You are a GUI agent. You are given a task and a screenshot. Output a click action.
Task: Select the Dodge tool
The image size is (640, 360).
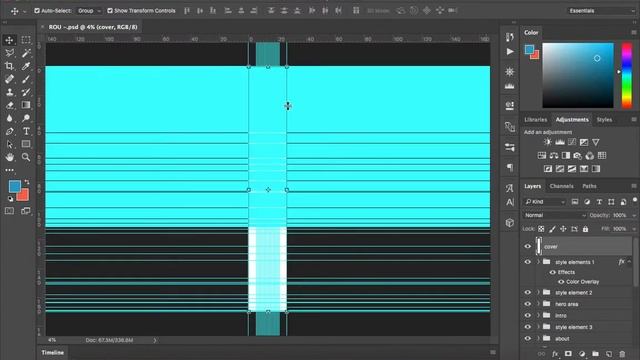[x=26, y=118]
